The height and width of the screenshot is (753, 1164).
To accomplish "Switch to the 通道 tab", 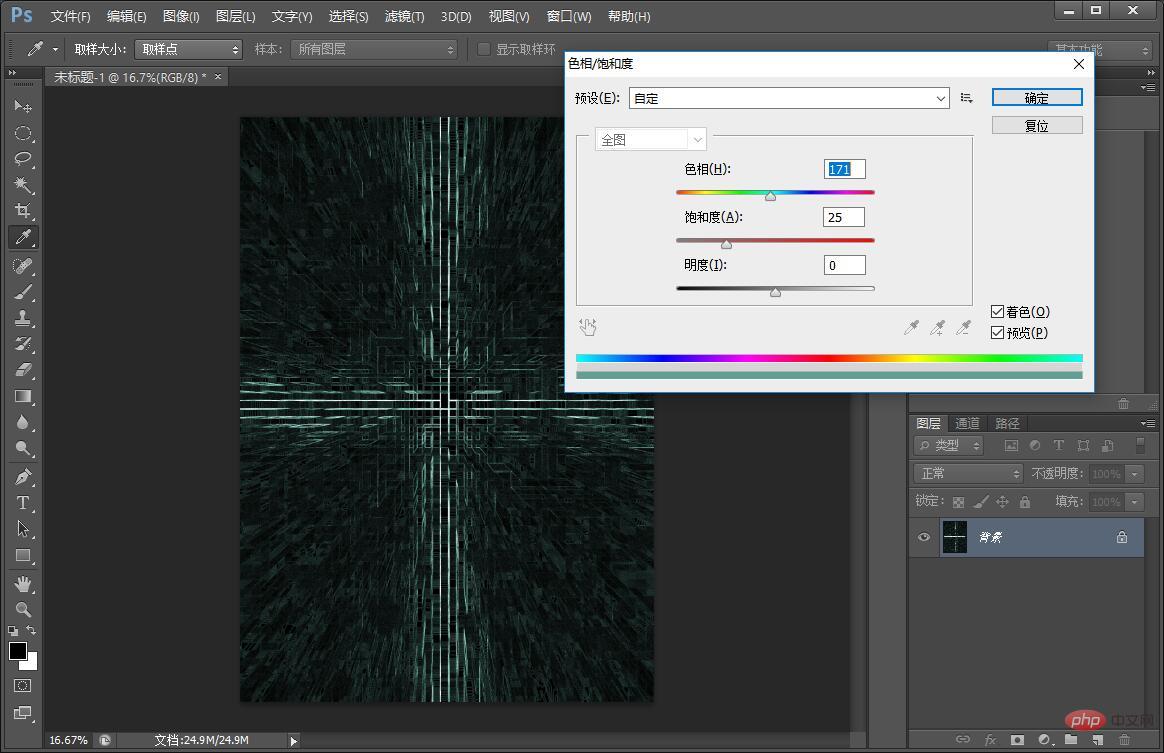I will pos(967,423).
